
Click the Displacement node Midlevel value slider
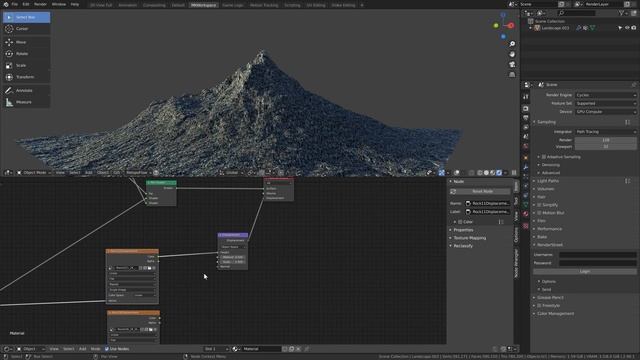coord(233,257)
